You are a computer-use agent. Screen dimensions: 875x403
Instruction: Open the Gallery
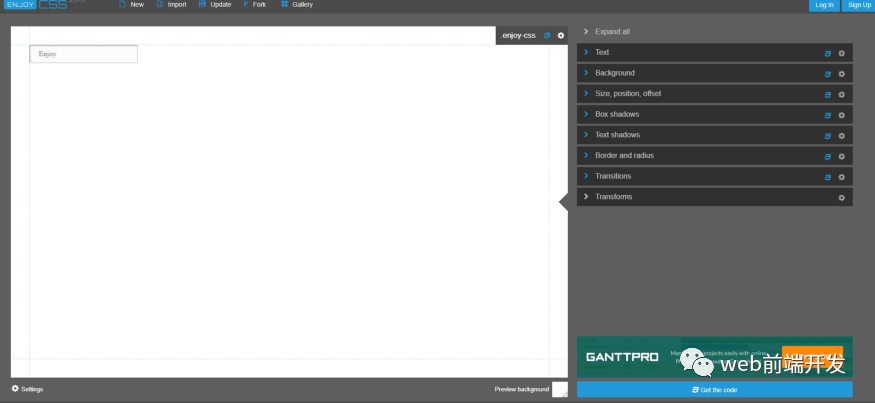point(297,4)
